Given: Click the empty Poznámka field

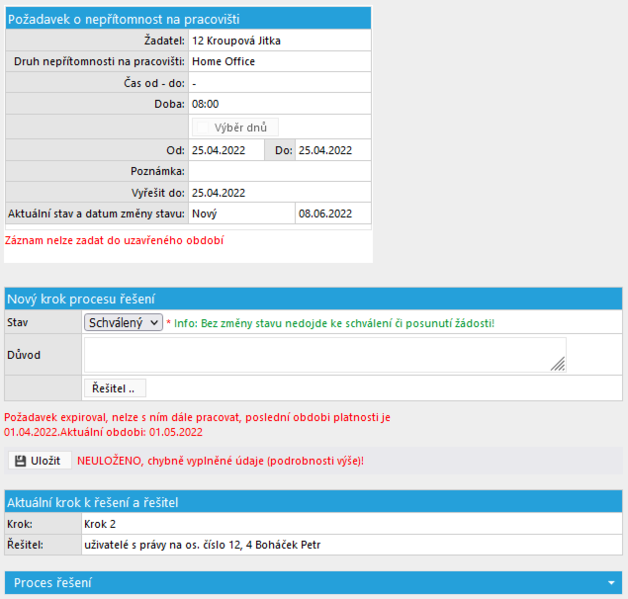Looking at the screenshot, I should coord(280,171).
